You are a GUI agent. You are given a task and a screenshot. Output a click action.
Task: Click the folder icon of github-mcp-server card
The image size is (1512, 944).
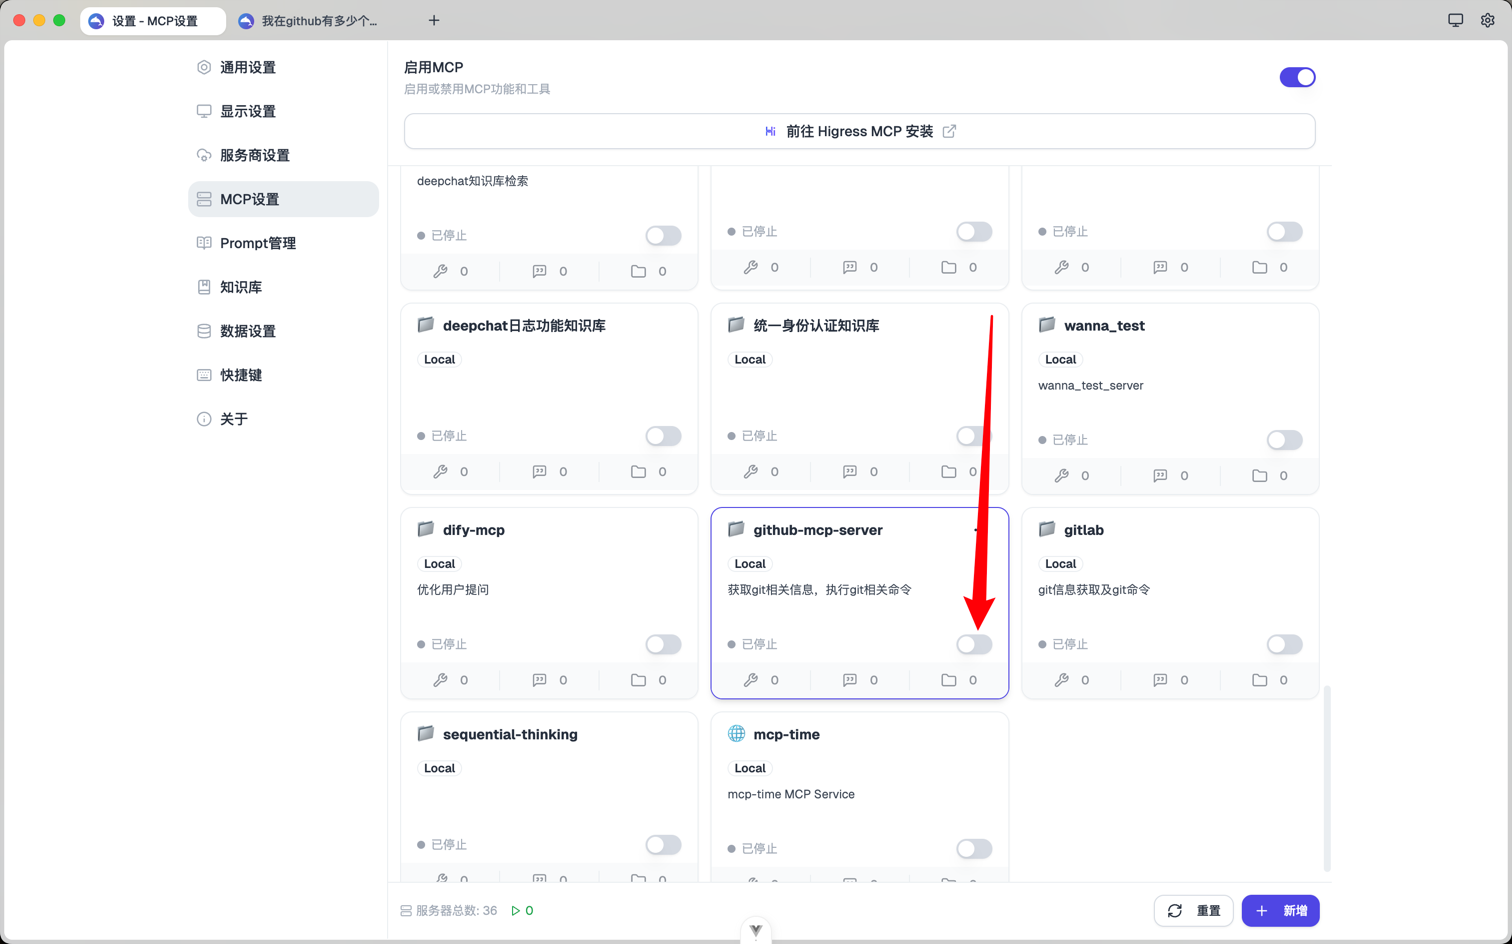(736, 529)
